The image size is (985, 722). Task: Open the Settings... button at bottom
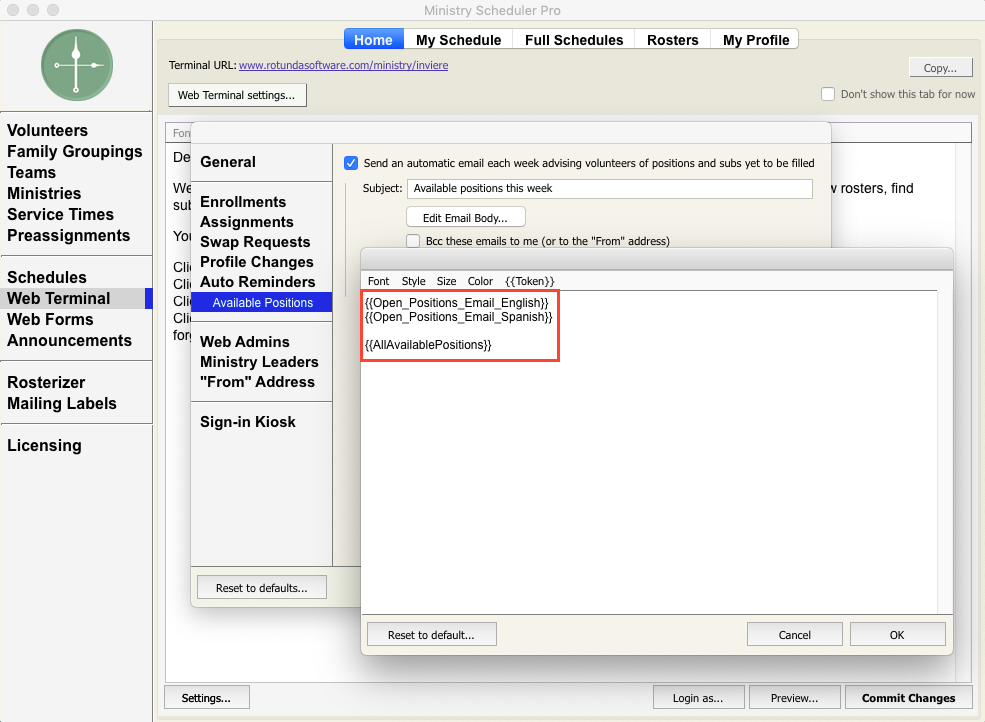[x=206, y=697]
